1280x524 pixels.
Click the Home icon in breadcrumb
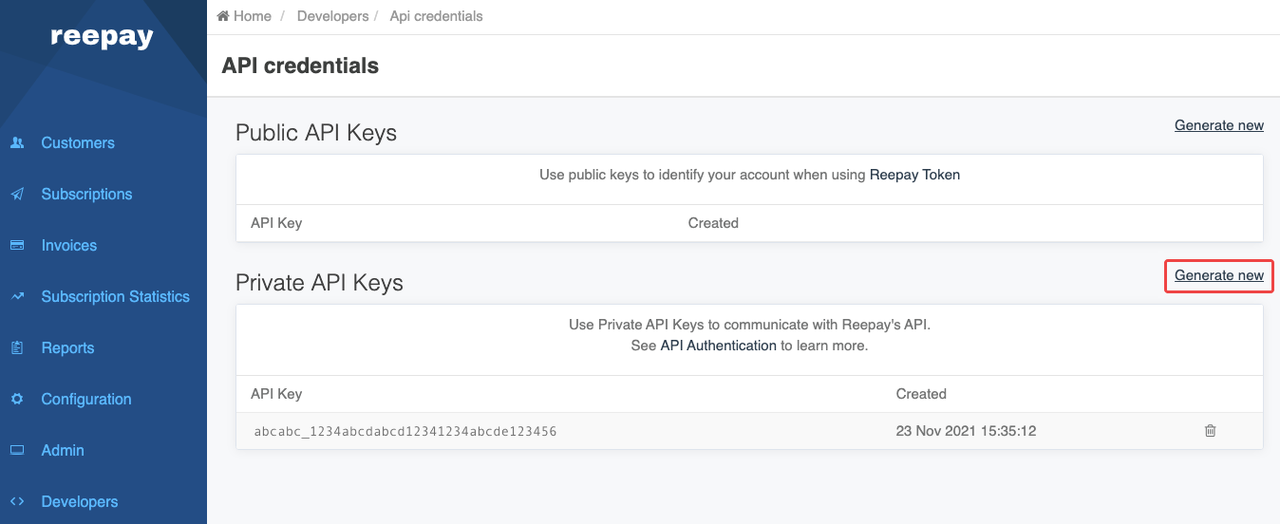point(223,16)
